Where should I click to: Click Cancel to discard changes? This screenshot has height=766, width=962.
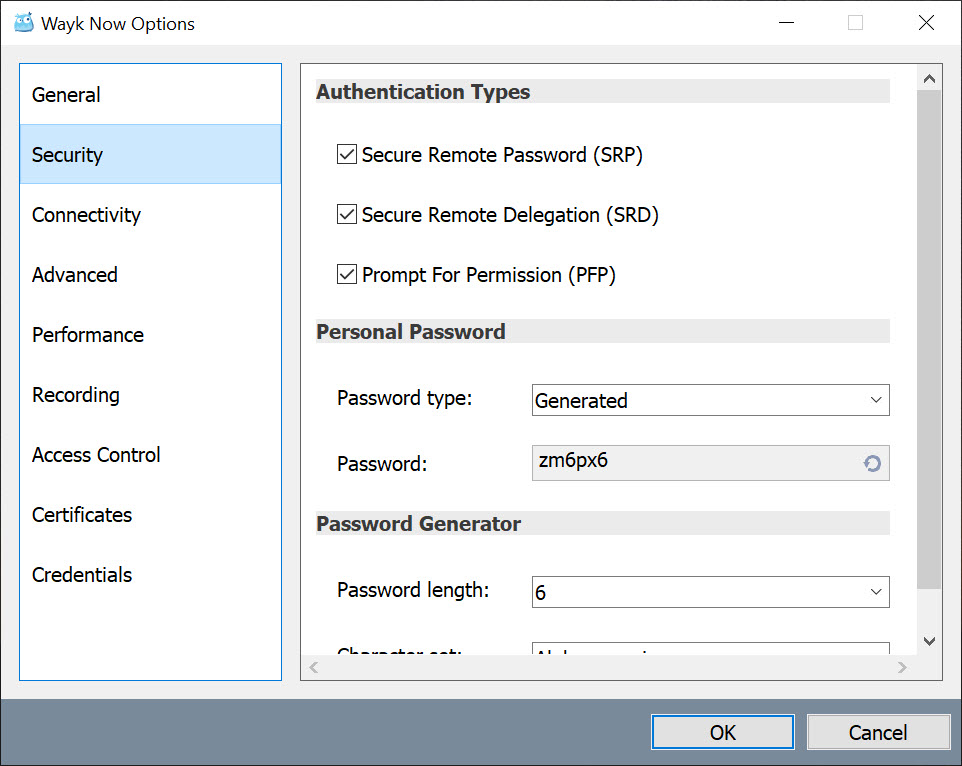(x=878, y=732)
